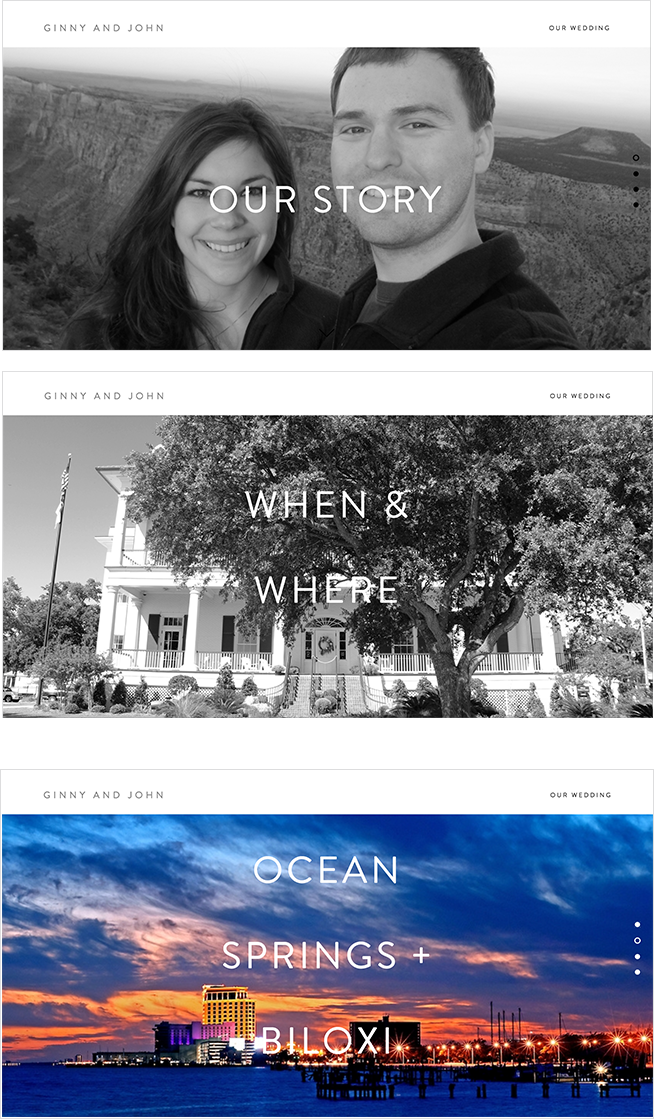This screenshot has width=654, height=1119.
Task: Click the hollow active dot on Ocean Springs page
Action: (637, 941)
